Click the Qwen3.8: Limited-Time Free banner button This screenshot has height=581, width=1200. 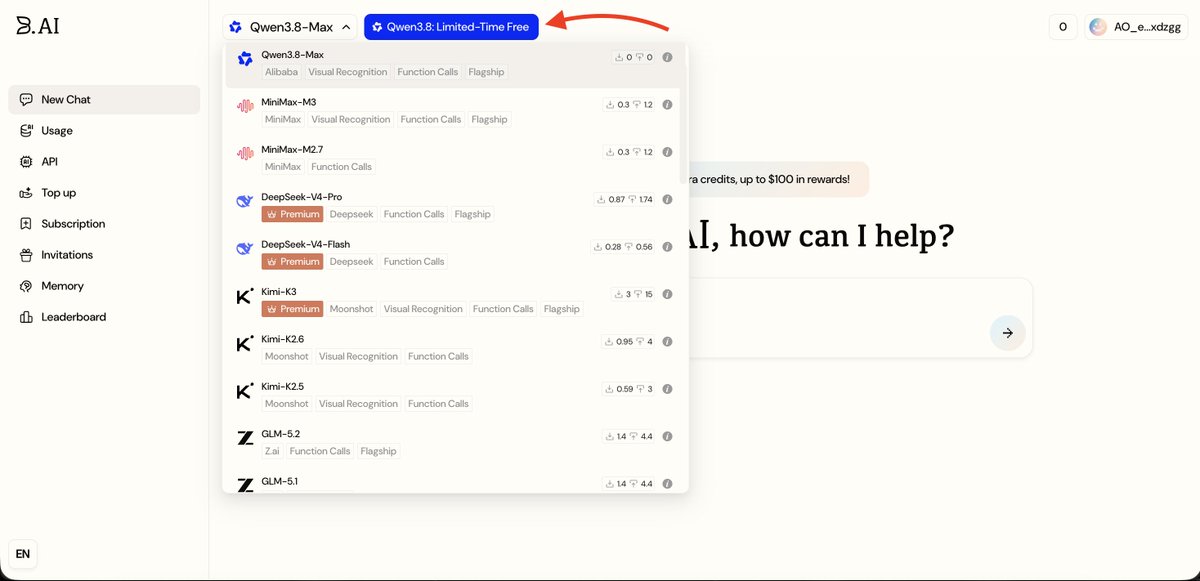point(451,27)
